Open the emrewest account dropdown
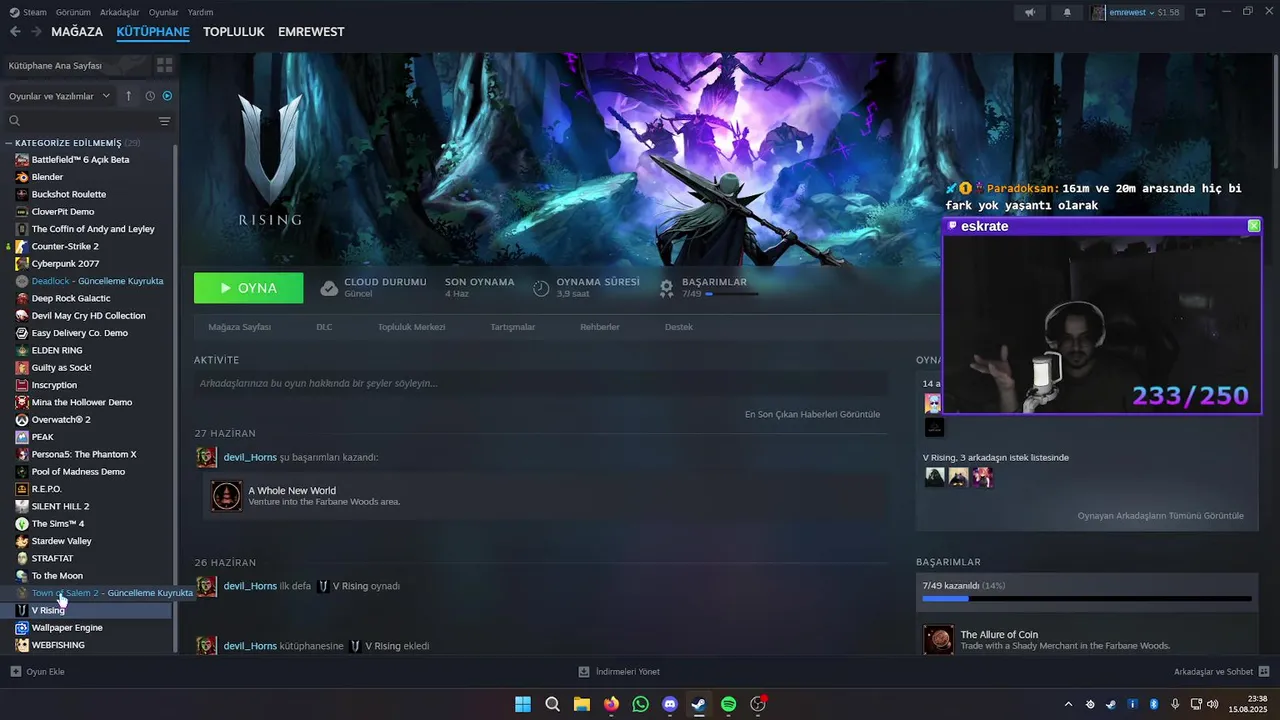The image size is (1280, 720). (1137, 13)
